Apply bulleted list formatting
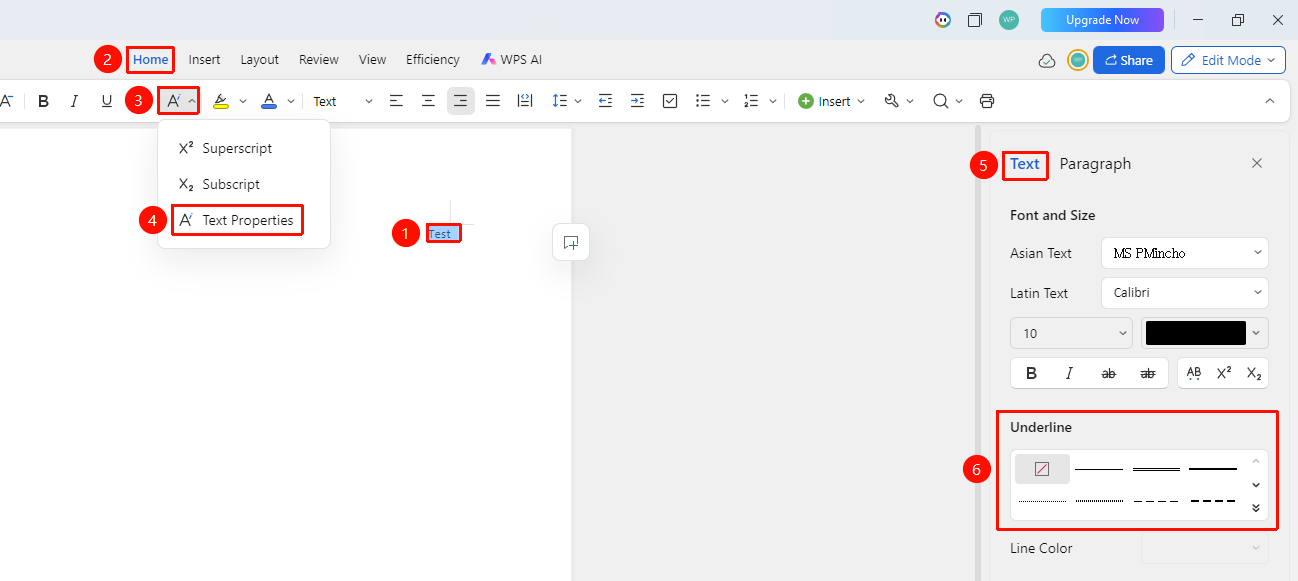The image size is (1298, 581). 703,101
